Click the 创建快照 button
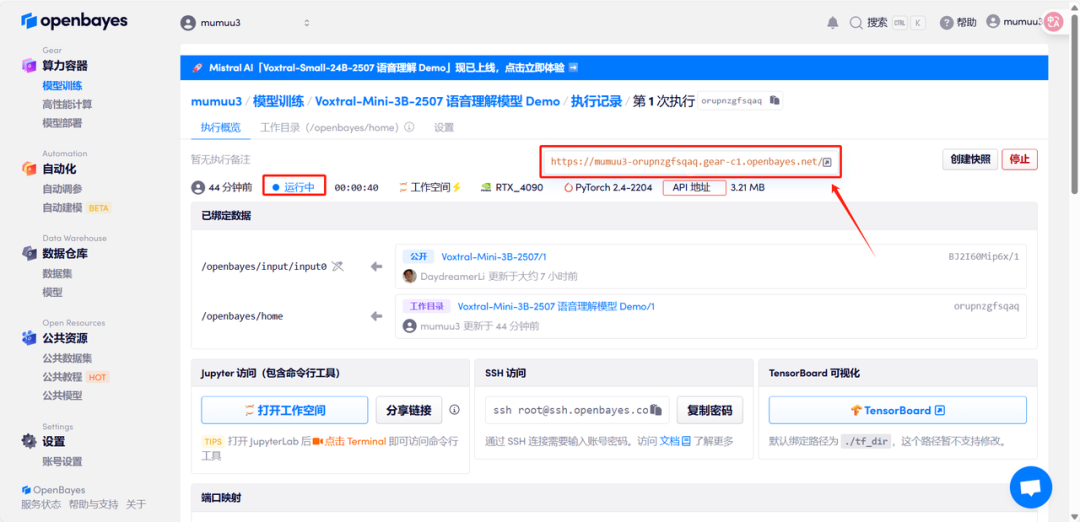Viewport: 1080px width, 522px height. pos(970,159)
